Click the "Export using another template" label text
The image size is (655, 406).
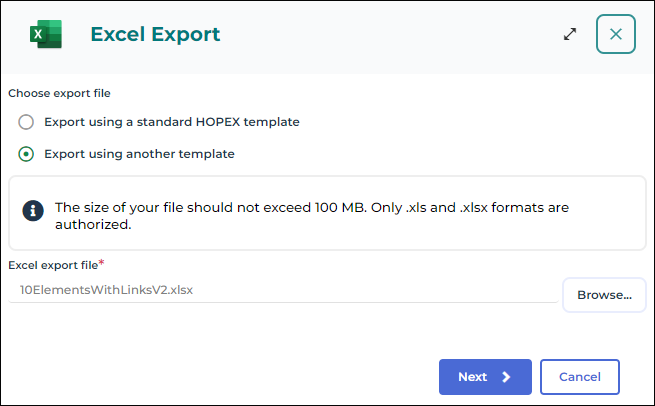pos(140,154)
